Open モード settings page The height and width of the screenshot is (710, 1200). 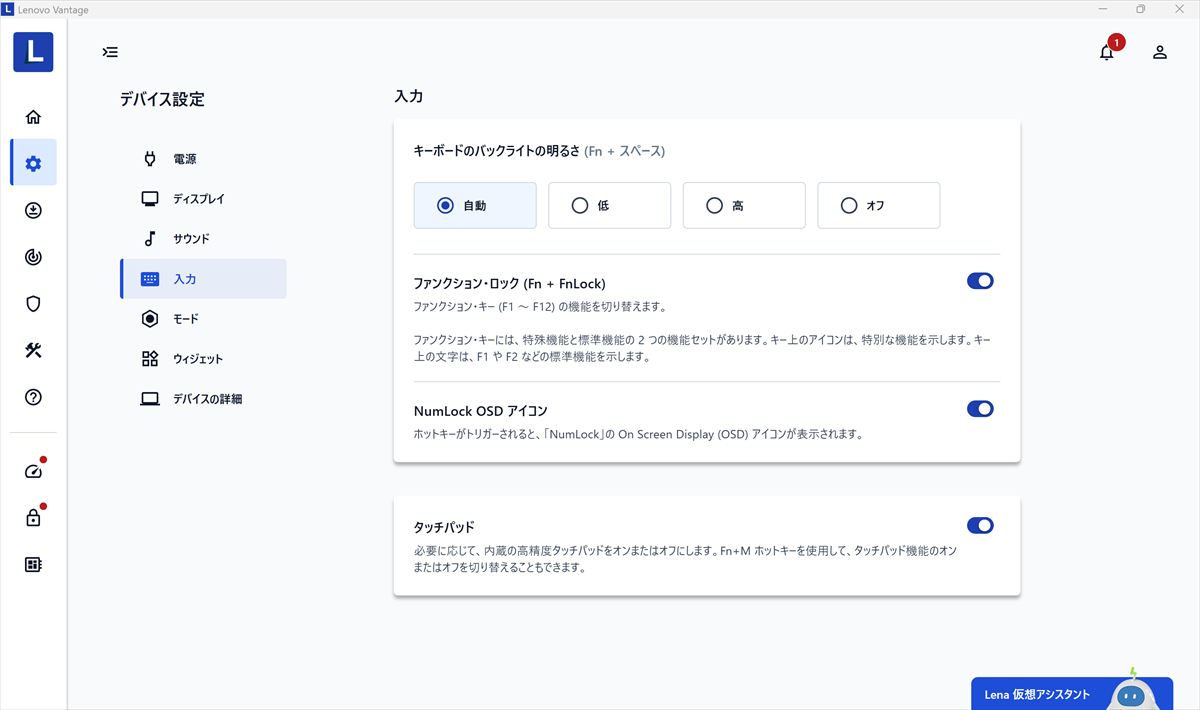point(203,319)
